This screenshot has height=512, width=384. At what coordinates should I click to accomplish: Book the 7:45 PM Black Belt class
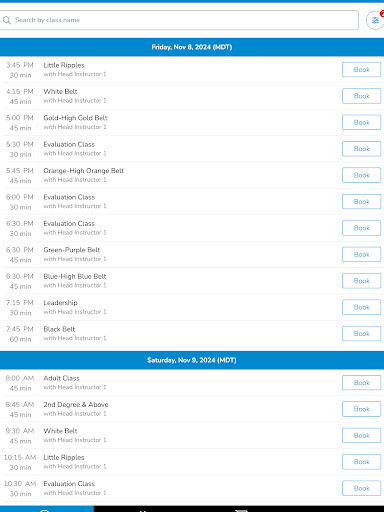[x=361, y=333]
